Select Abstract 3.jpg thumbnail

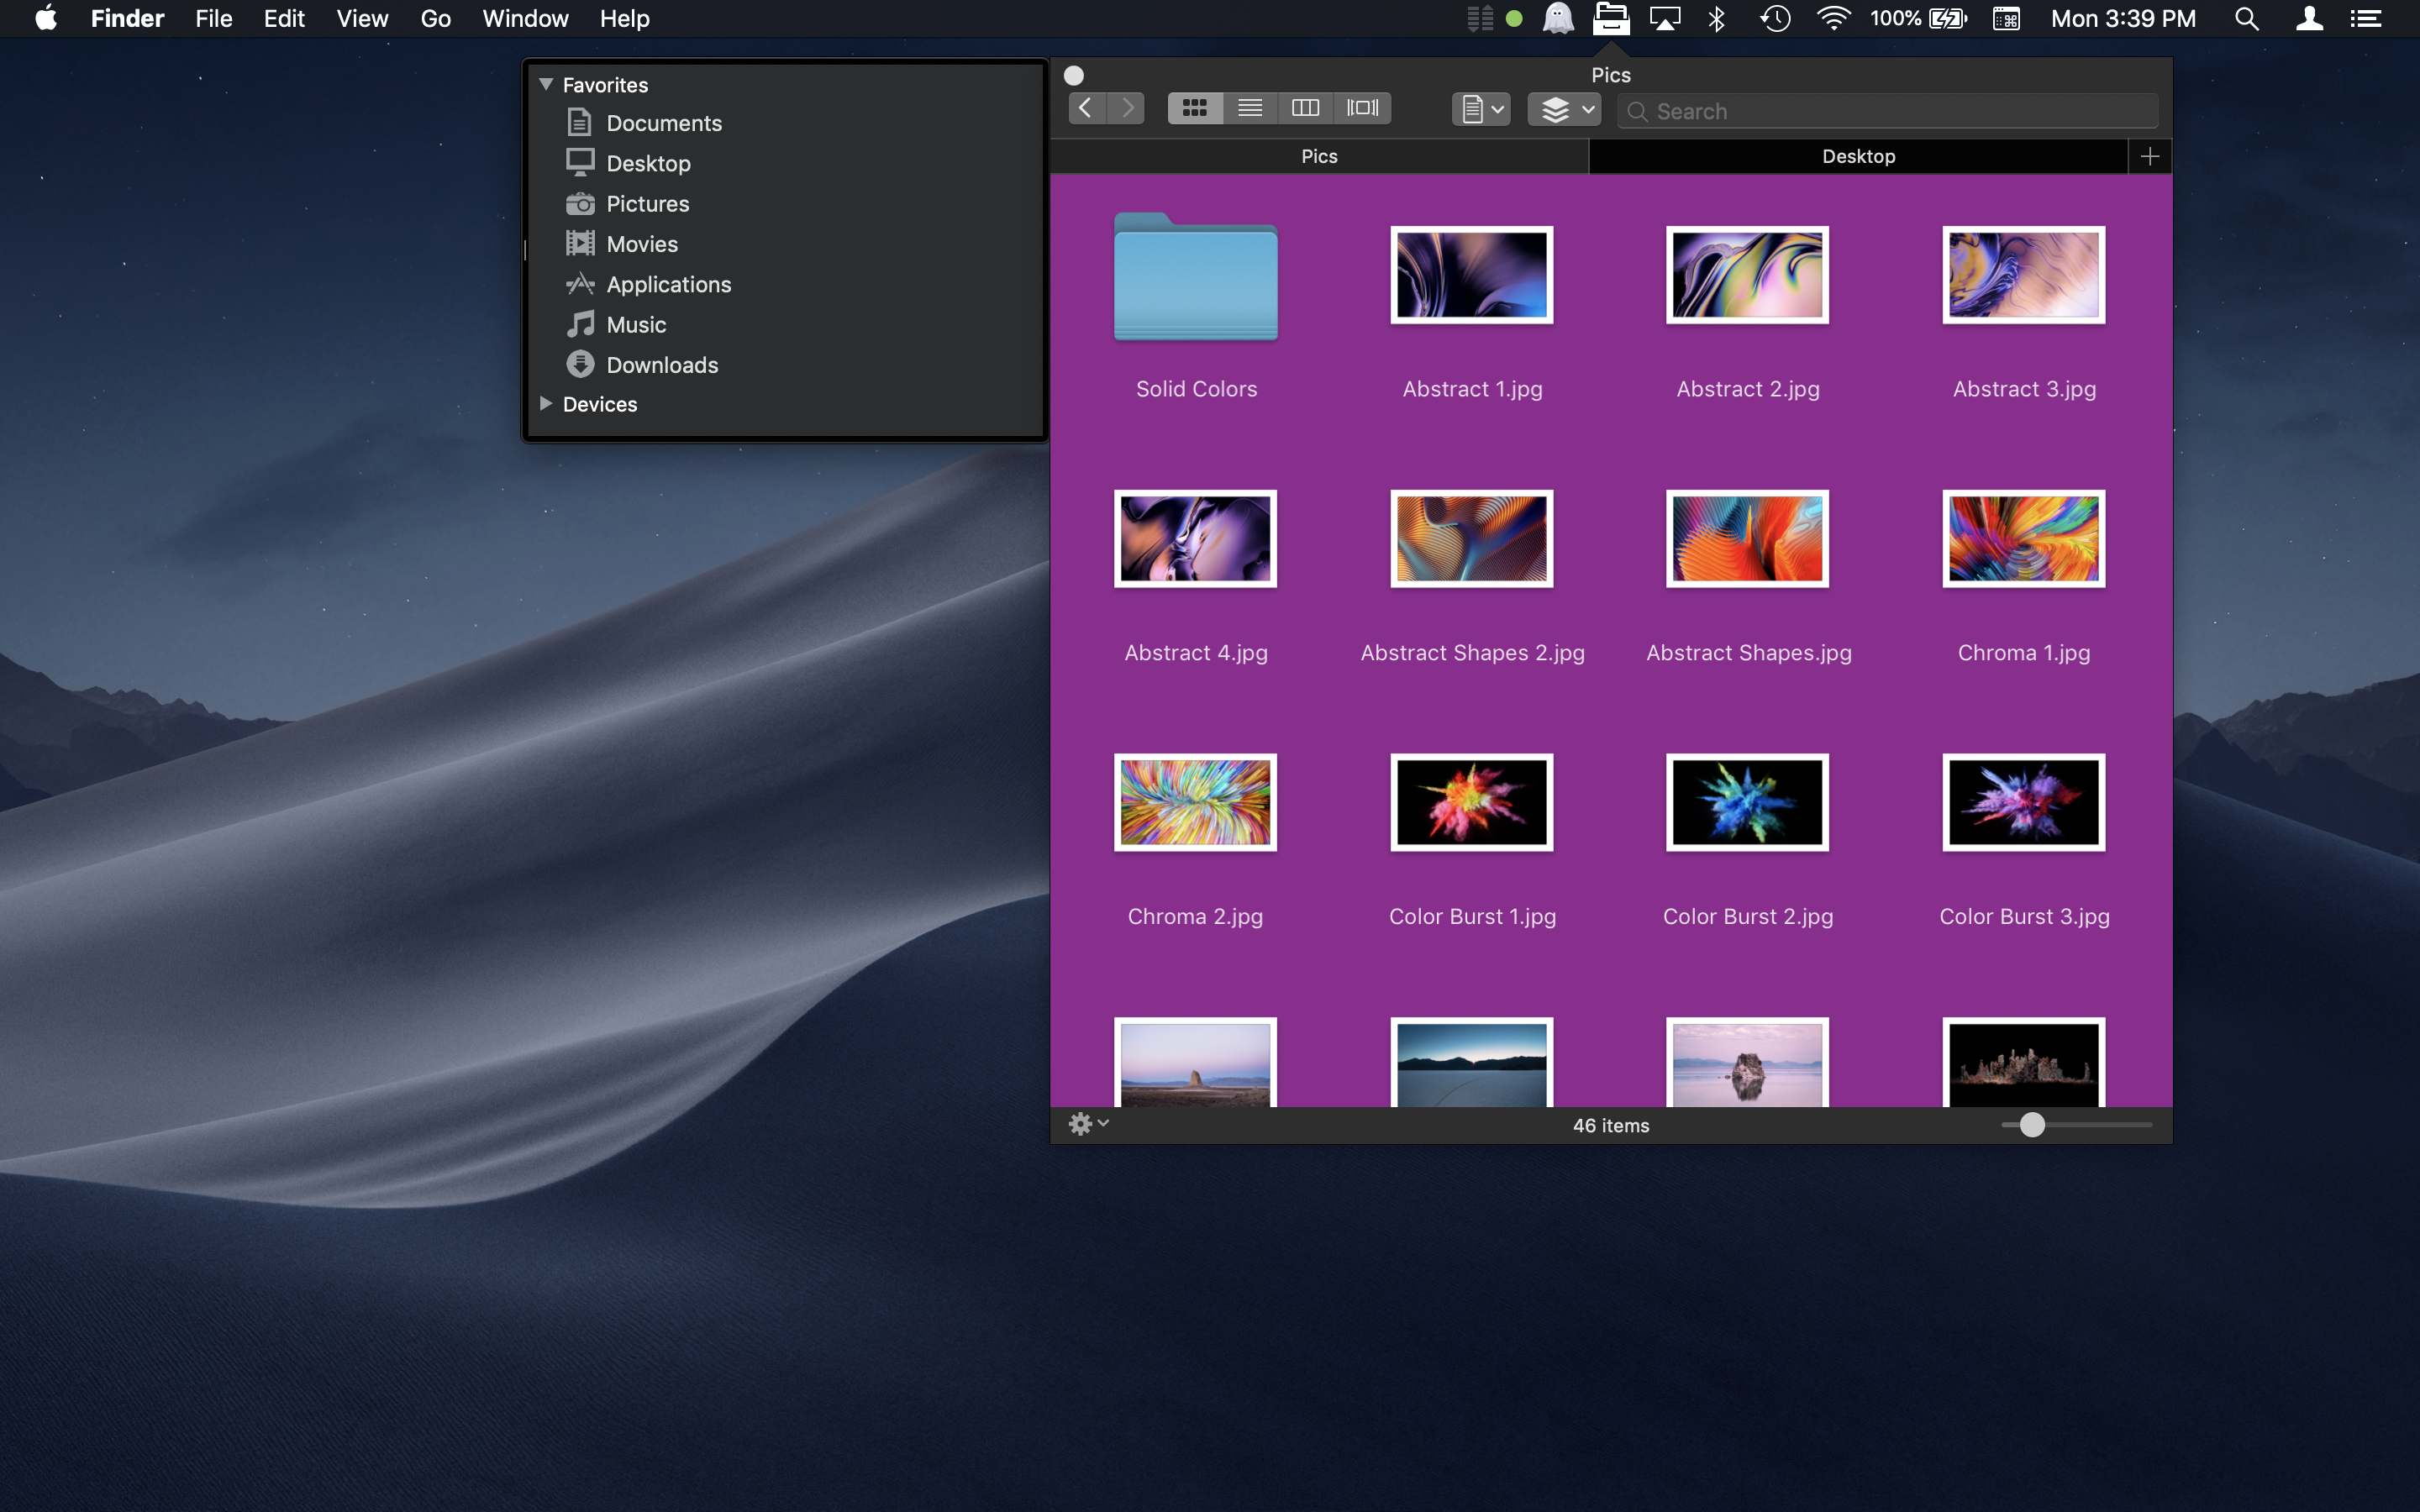pyautogui.click(x=2024, y=275)
